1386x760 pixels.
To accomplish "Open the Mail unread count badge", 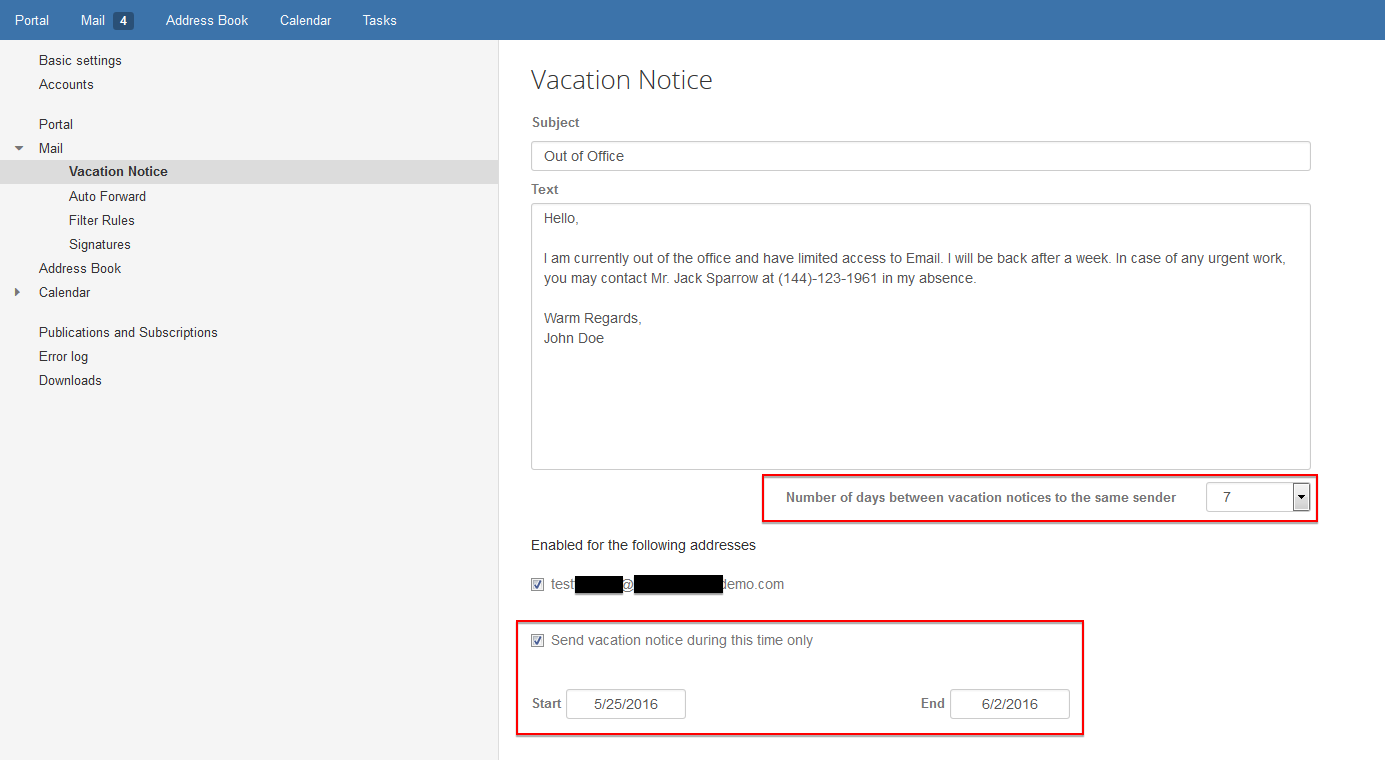I will tap(123, 20).
